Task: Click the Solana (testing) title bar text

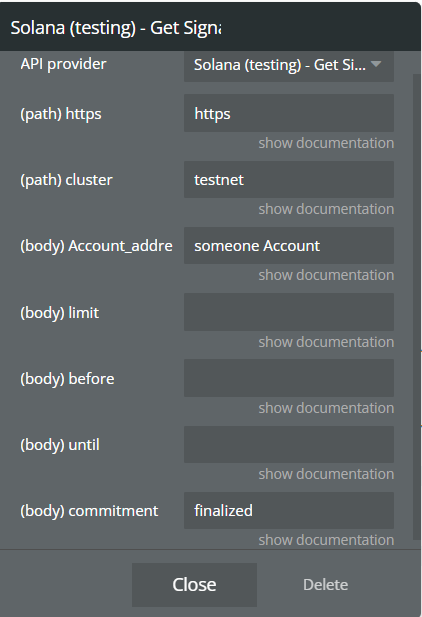Action: pos(116,28)
